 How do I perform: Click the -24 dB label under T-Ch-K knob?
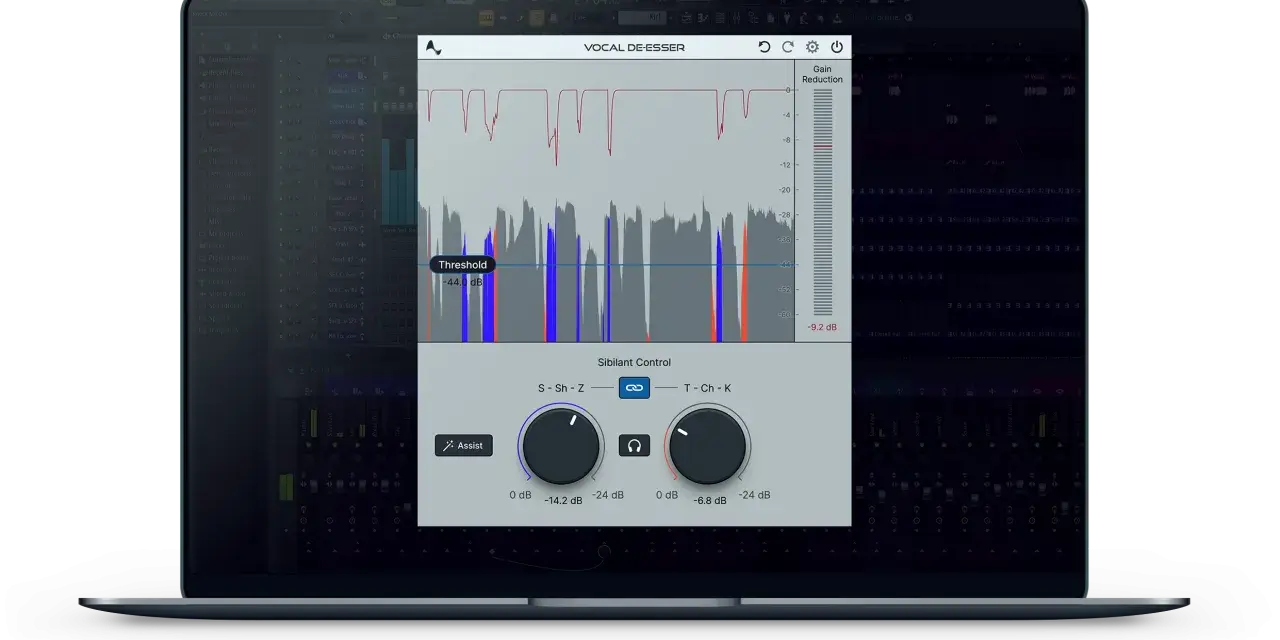(x=754, y=494)
